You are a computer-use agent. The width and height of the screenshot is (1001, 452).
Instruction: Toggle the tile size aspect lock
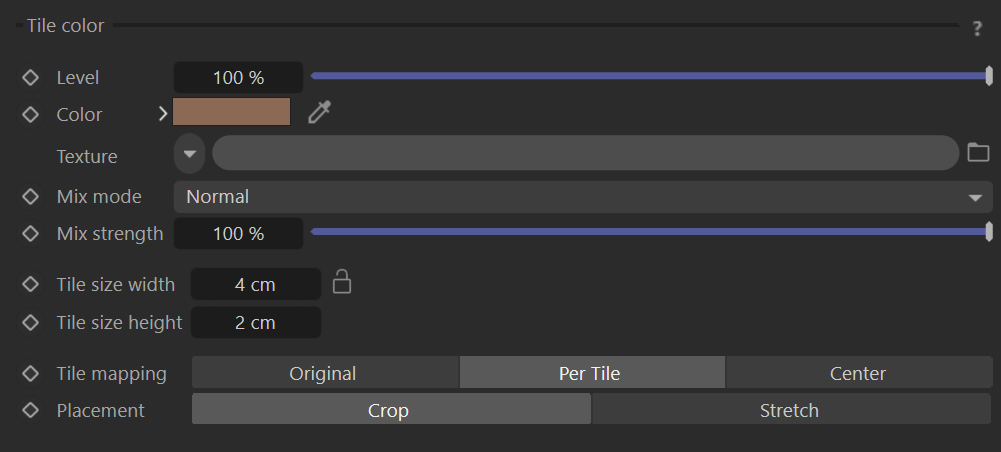342,282
